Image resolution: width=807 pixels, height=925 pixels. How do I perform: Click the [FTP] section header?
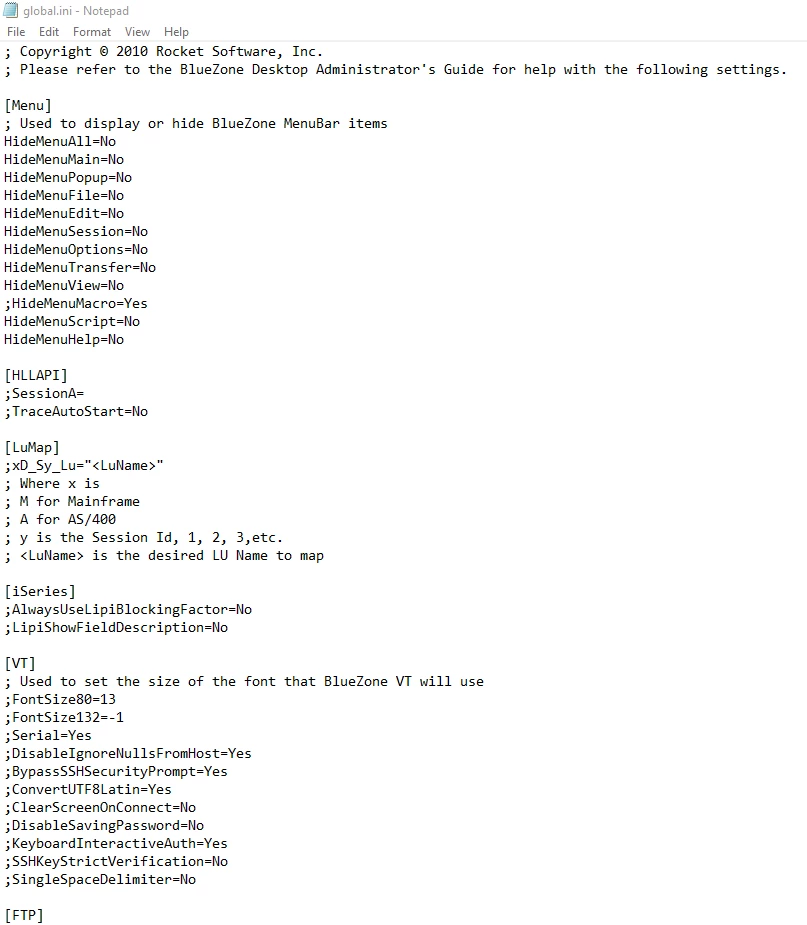[x=24, y=916]
